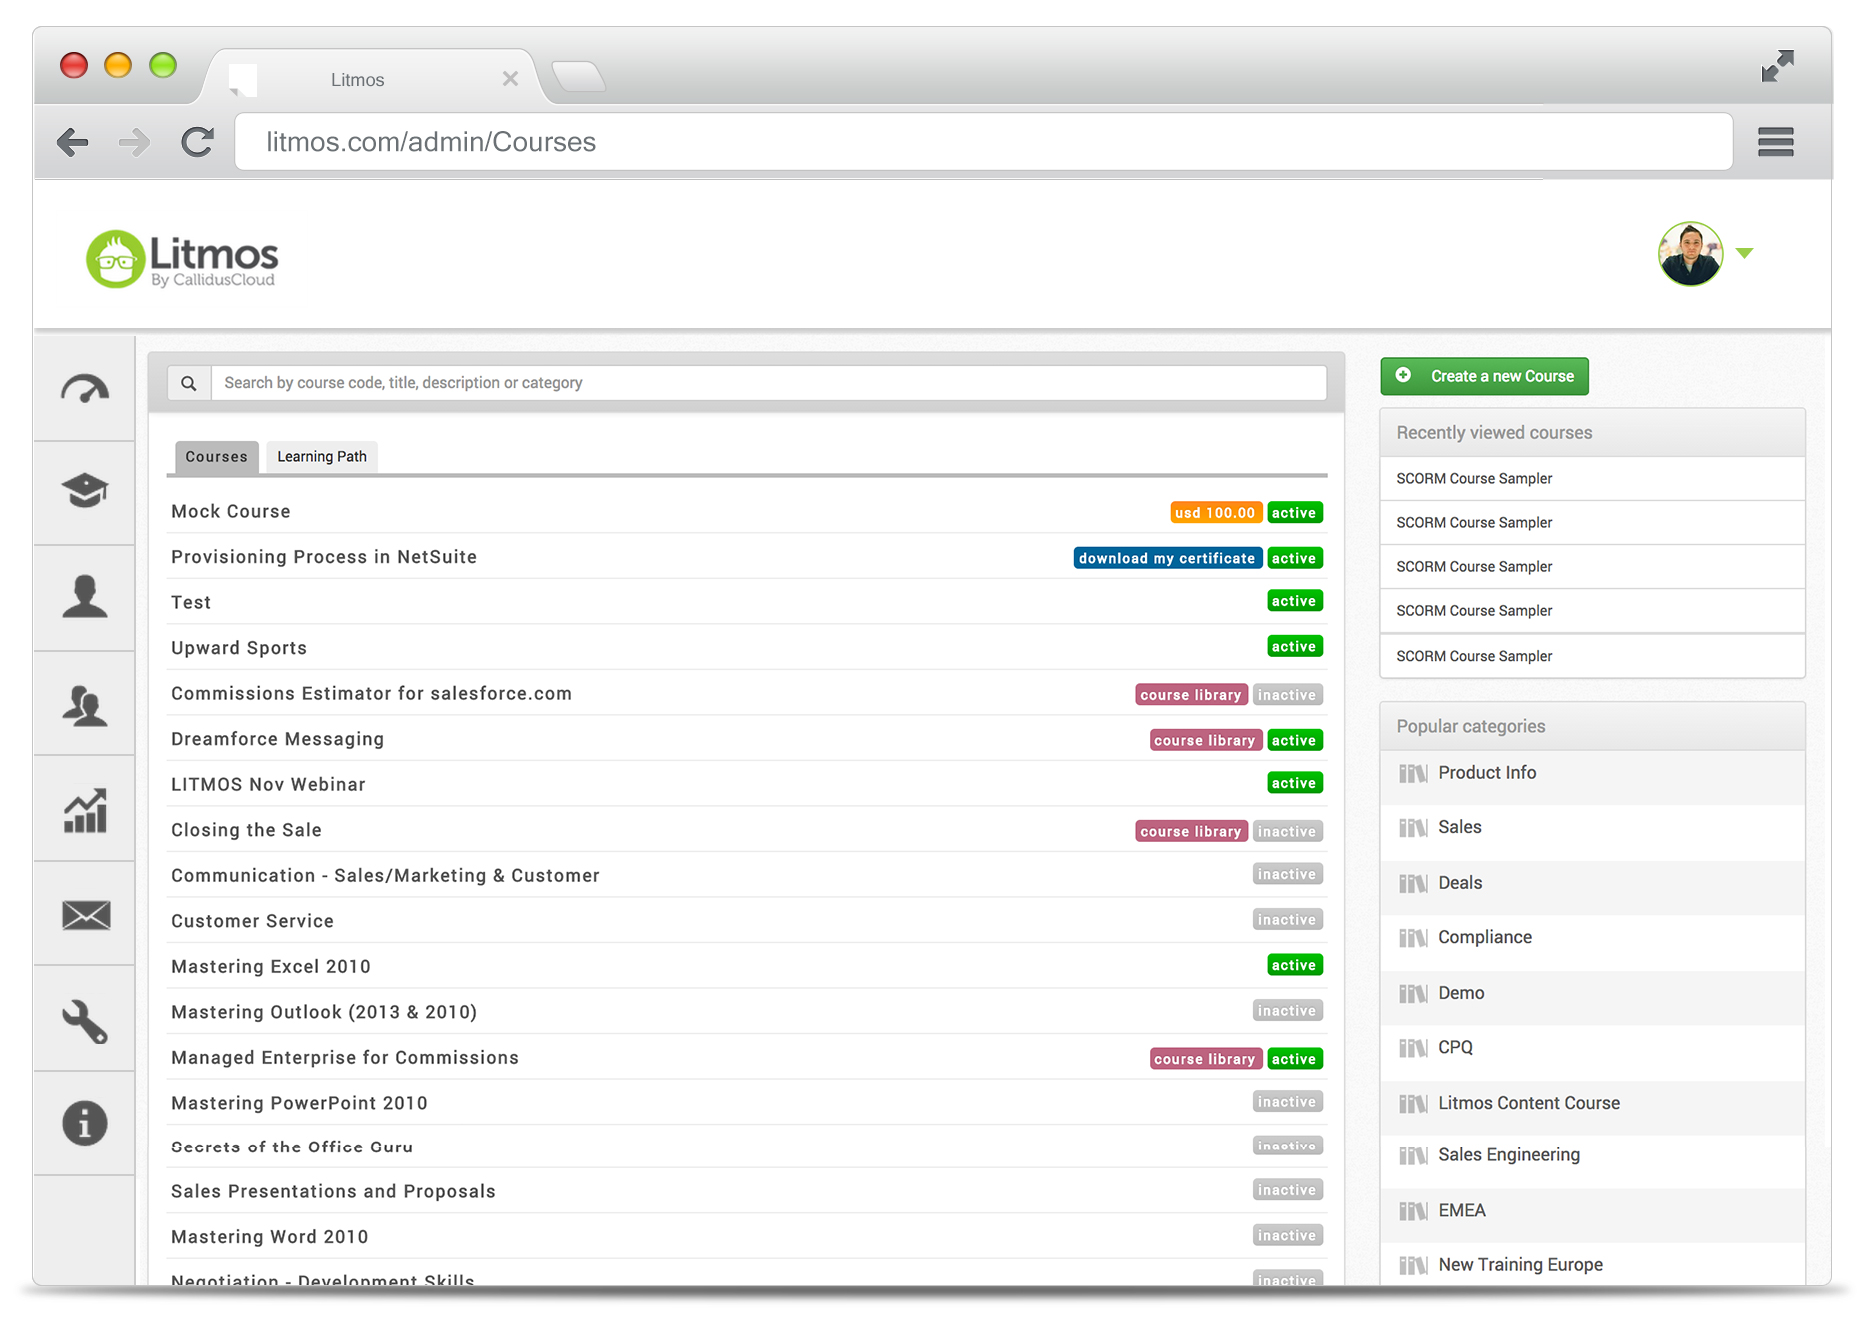Open the dashboard gauge icon in sidebar

(x=85, y=389)
